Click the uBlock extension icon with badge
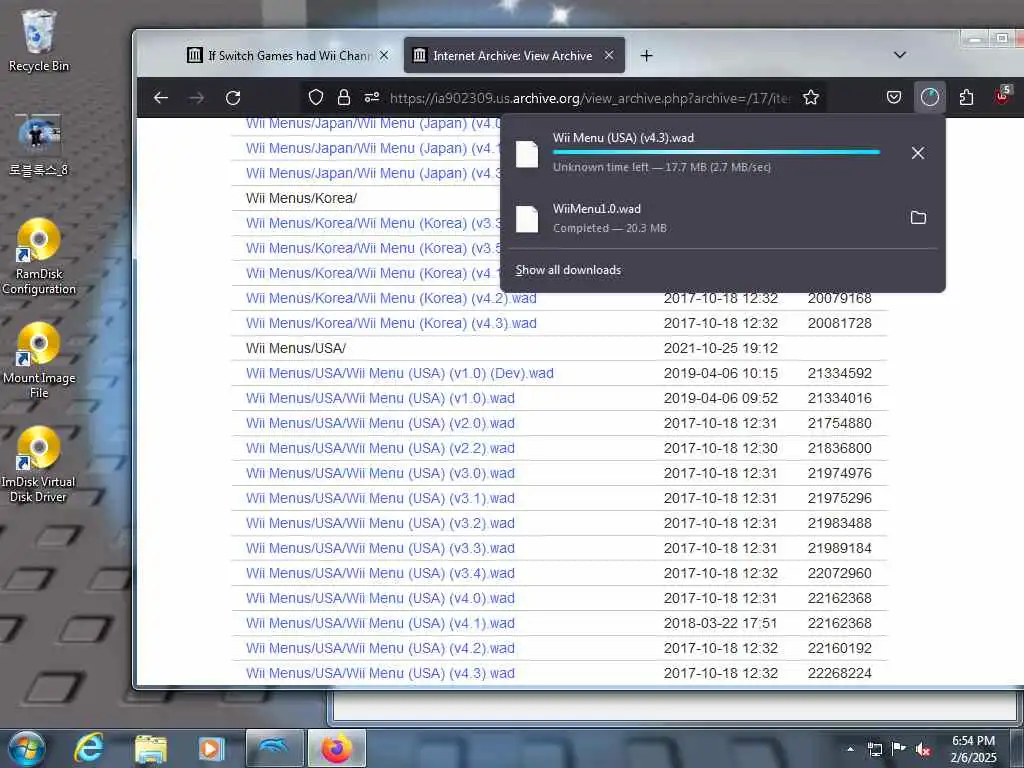This screenshot has height=768, width=1024. tap(1002, 96)
